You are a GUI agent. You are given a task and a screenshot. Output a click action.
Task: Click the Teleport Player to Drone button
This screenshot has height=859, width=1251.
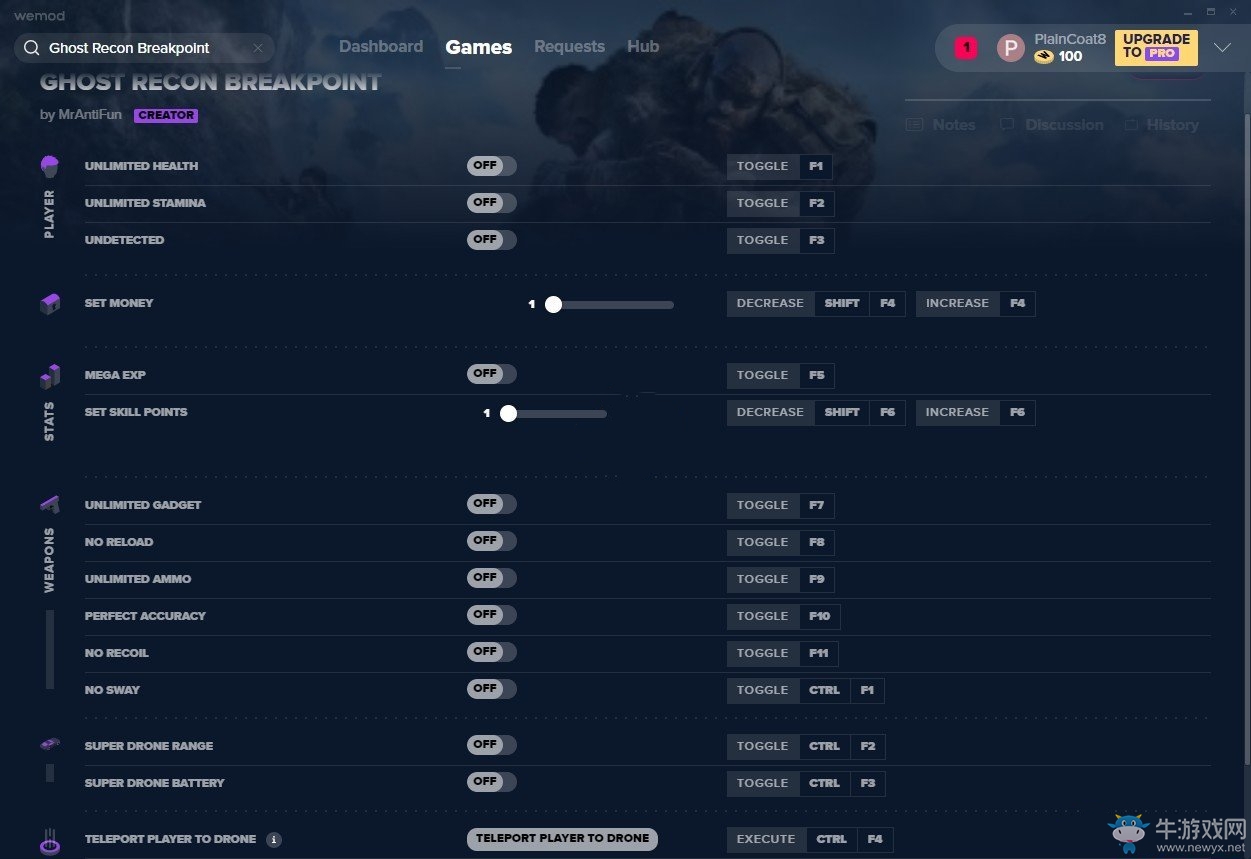click(562, 839)
